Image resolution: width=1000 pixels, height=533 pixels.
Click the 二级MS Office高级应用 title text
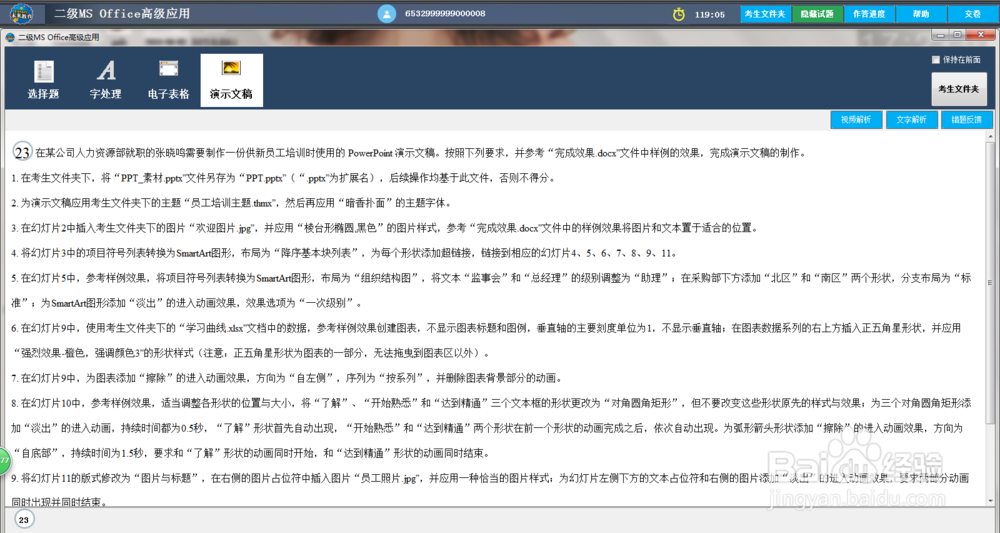click(122, 13)
